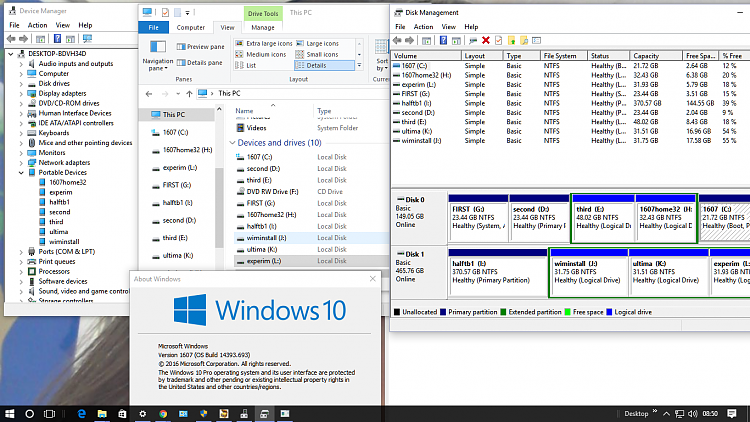This screenshot has height=422, width=750.
Task: Open Action menu in Device Manager
Action: tap(37, 25)
